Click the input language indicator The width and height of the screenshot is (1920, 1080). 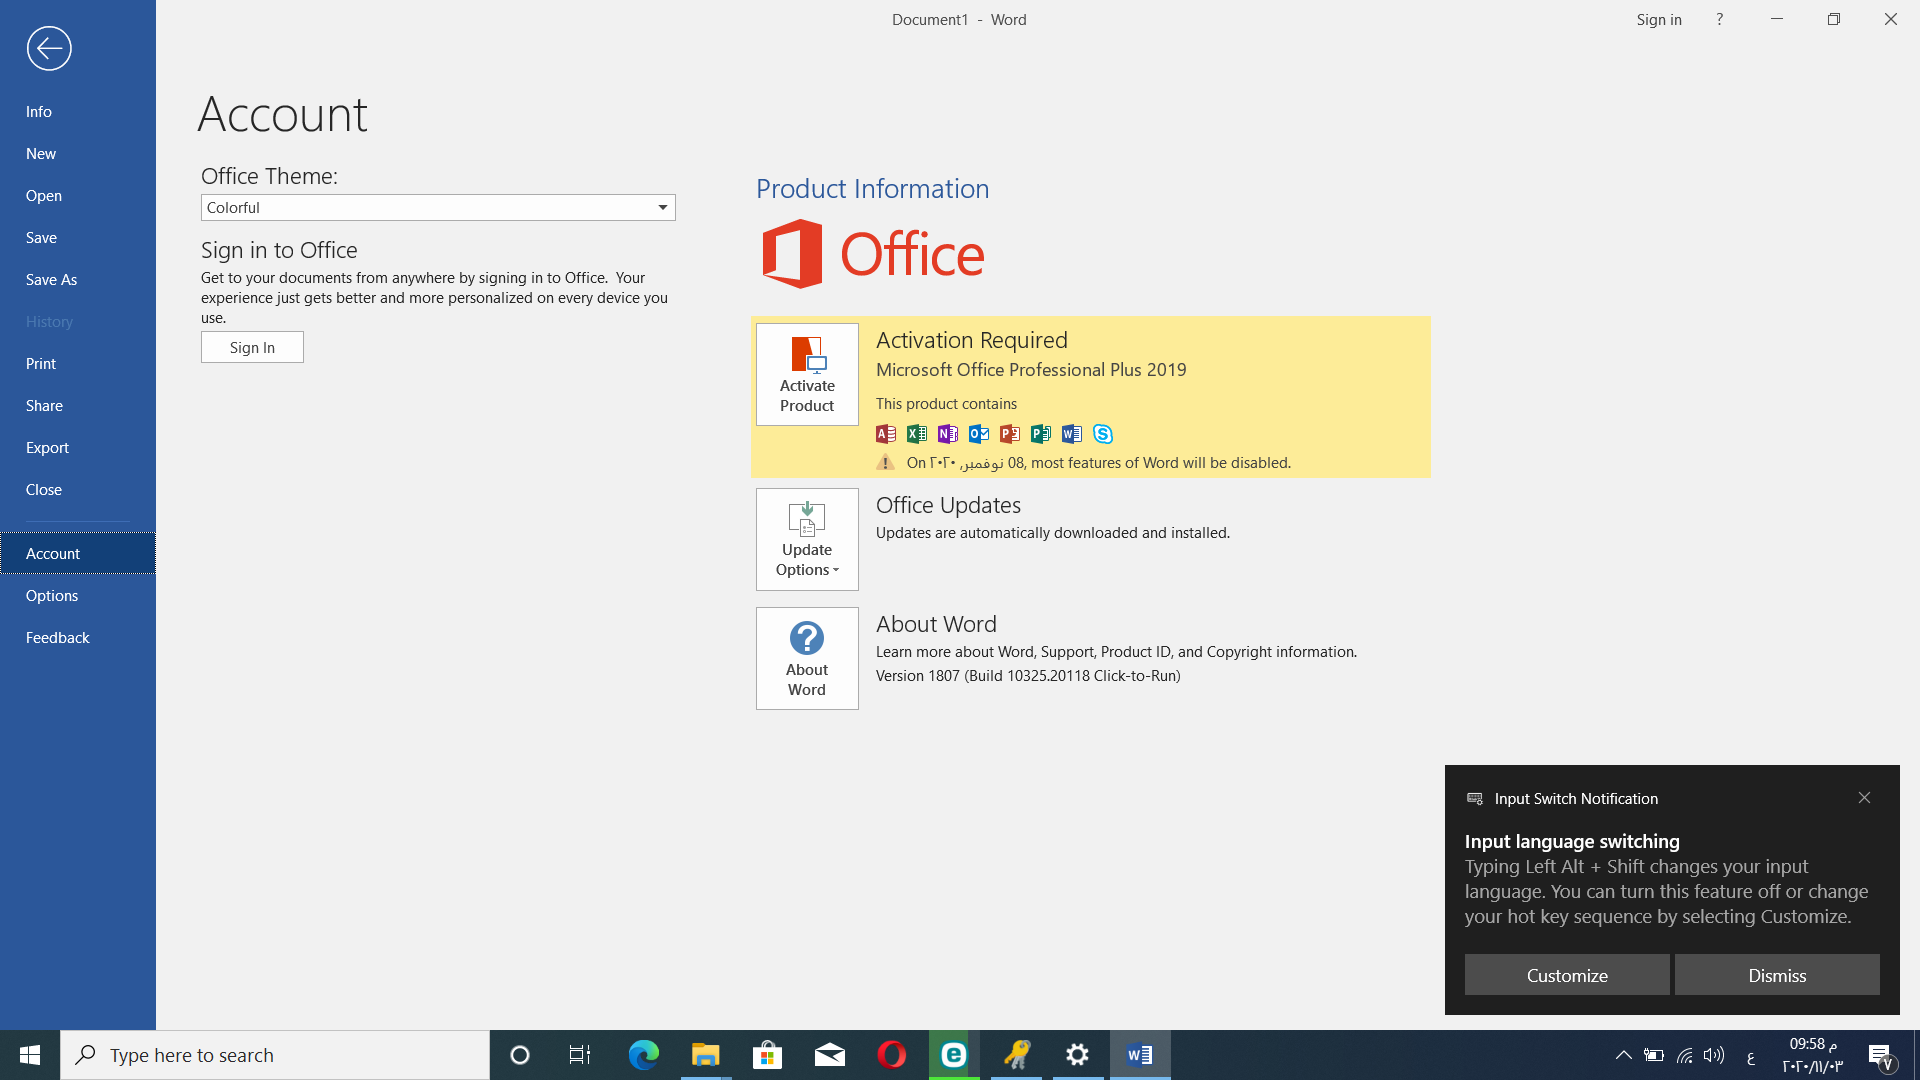(x=1751, y=1057)
